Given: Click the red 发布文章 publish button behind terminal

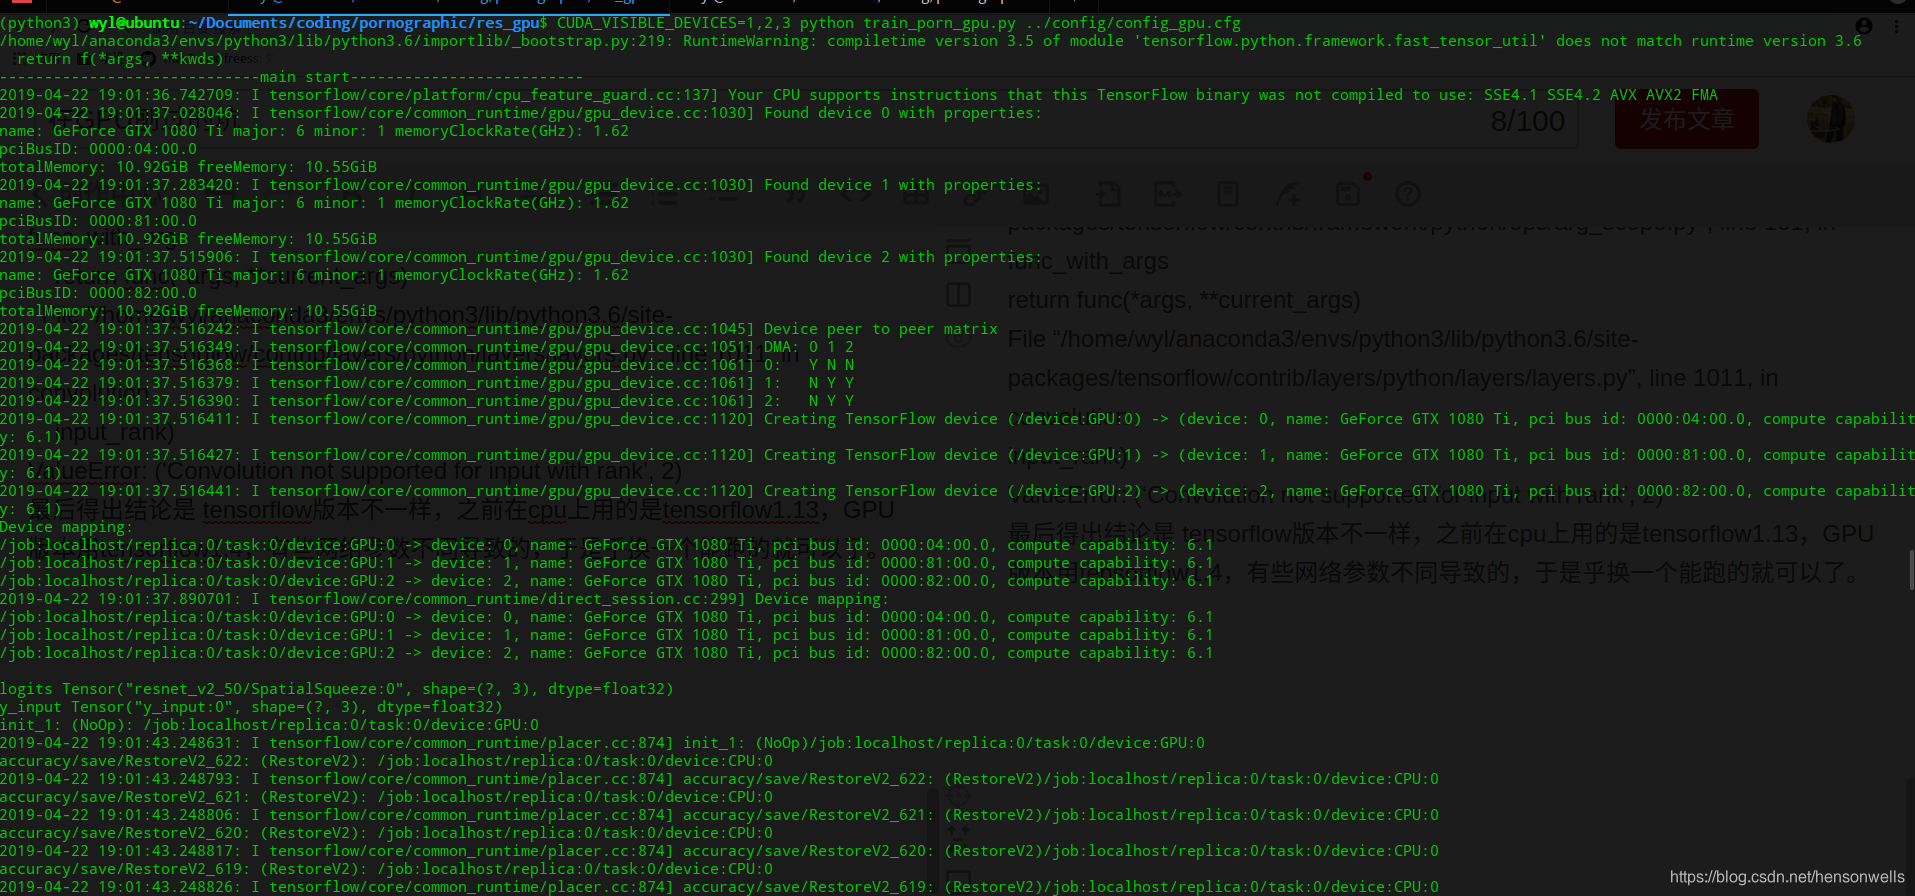Looking at the screenshot, I should pos(1686,119).
